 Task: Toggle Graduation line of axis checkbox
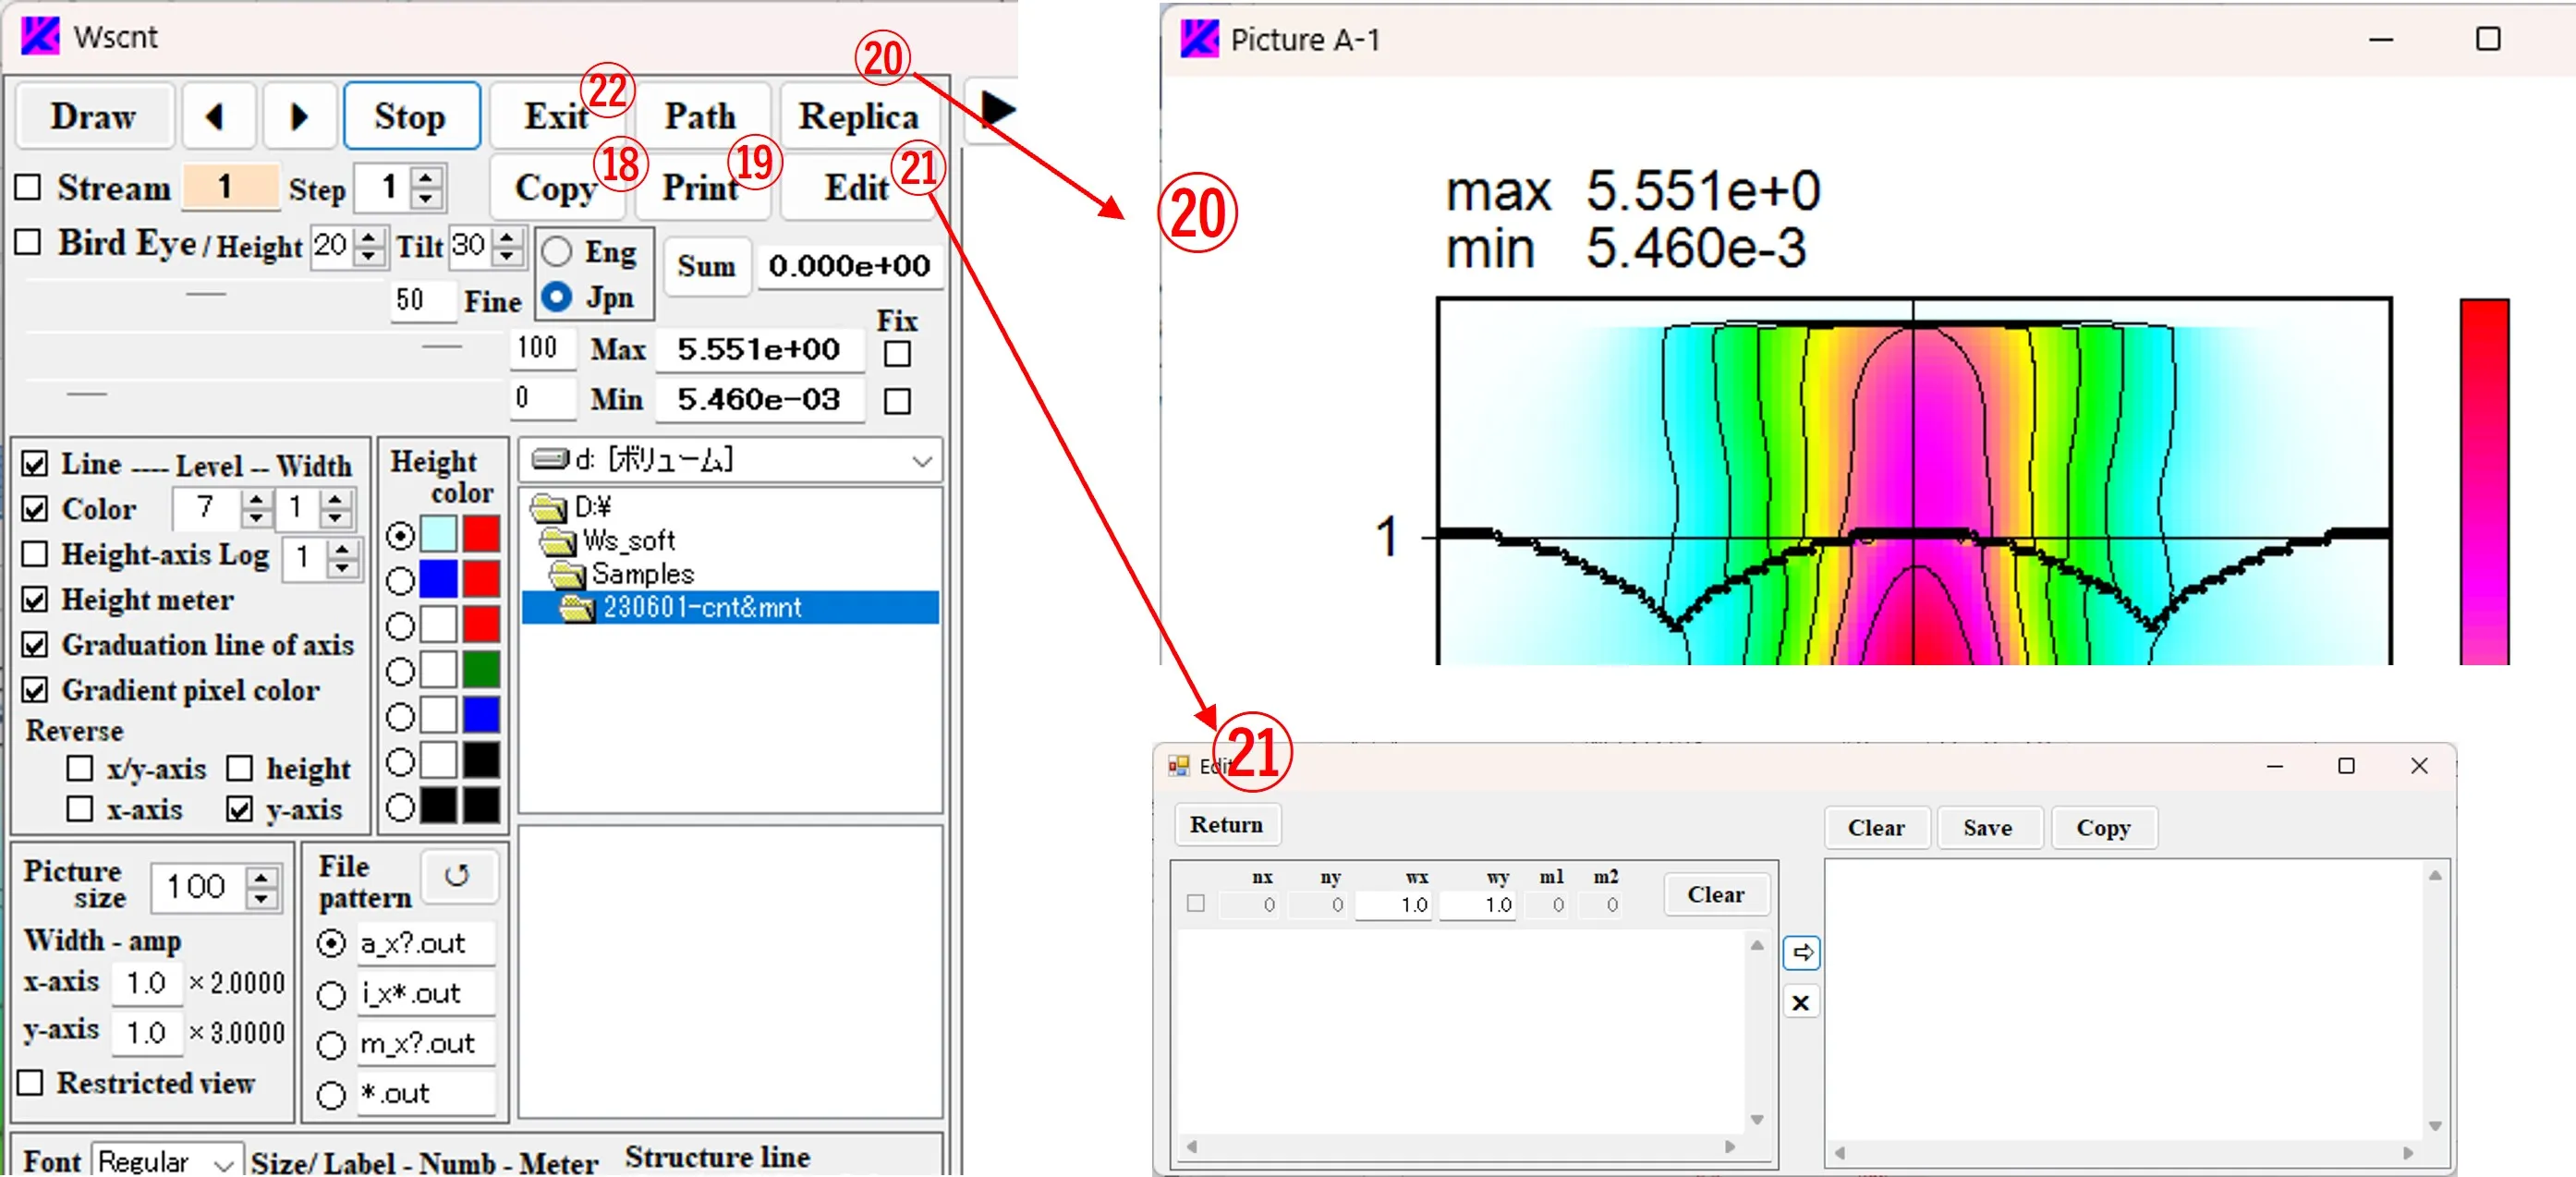tap(35, 645)
